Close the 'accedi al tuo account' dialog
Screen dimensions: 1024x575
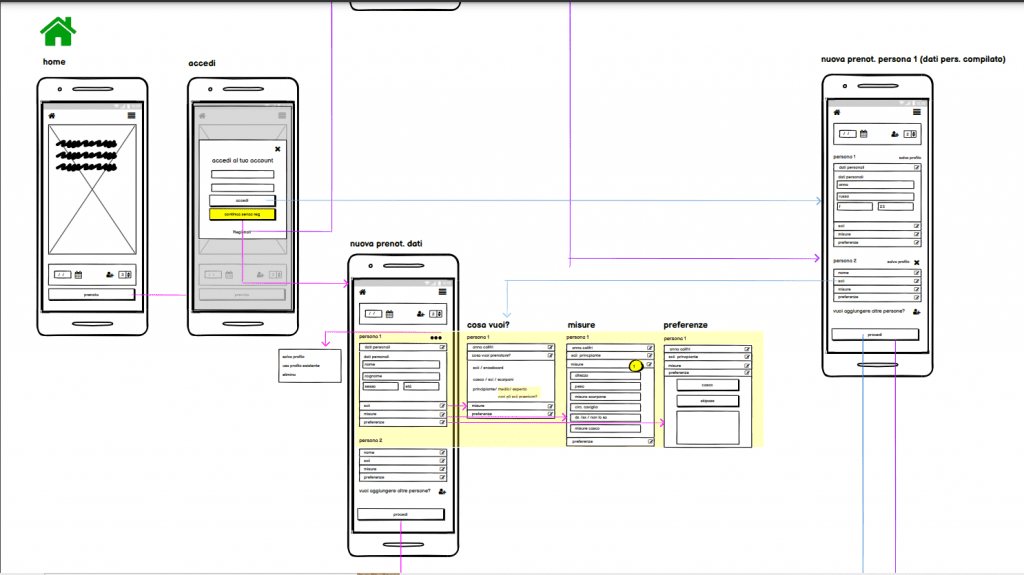click(277, 149)
